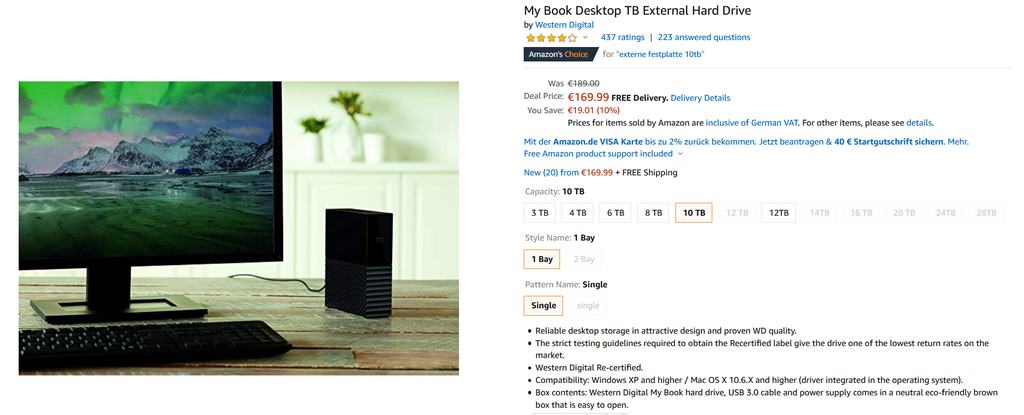The height and width of the screenshot is (415, 1024).
Task: Open the Amazon's Choice badge
Action: pyautogui.click(x=560, y=54)
